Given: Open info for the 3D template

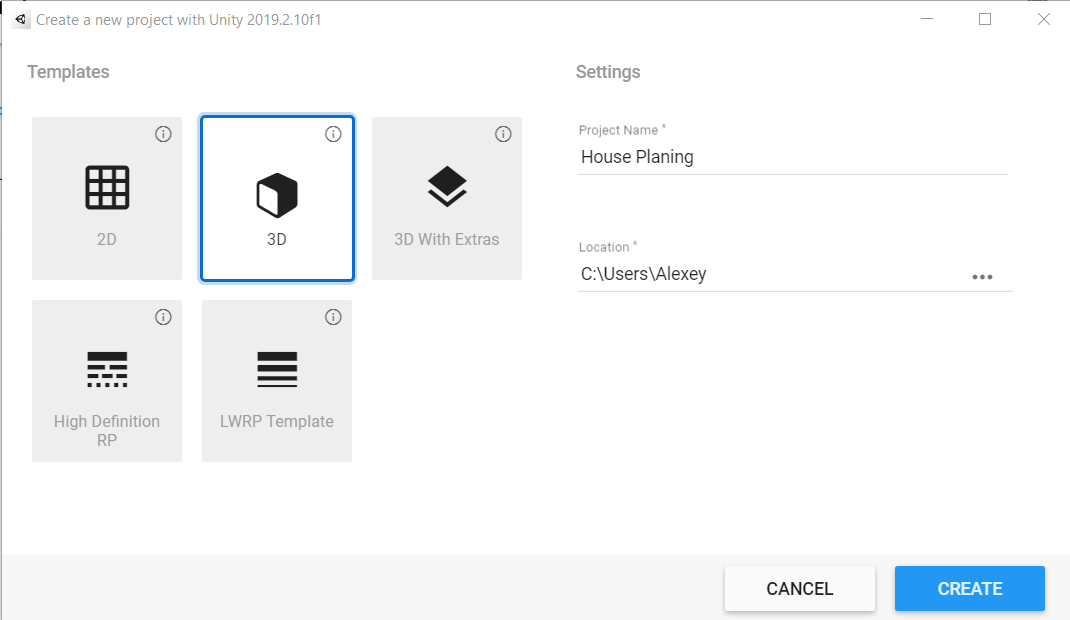Looking at the screenshot, I should pyautogui.click(x=334, y=134).
